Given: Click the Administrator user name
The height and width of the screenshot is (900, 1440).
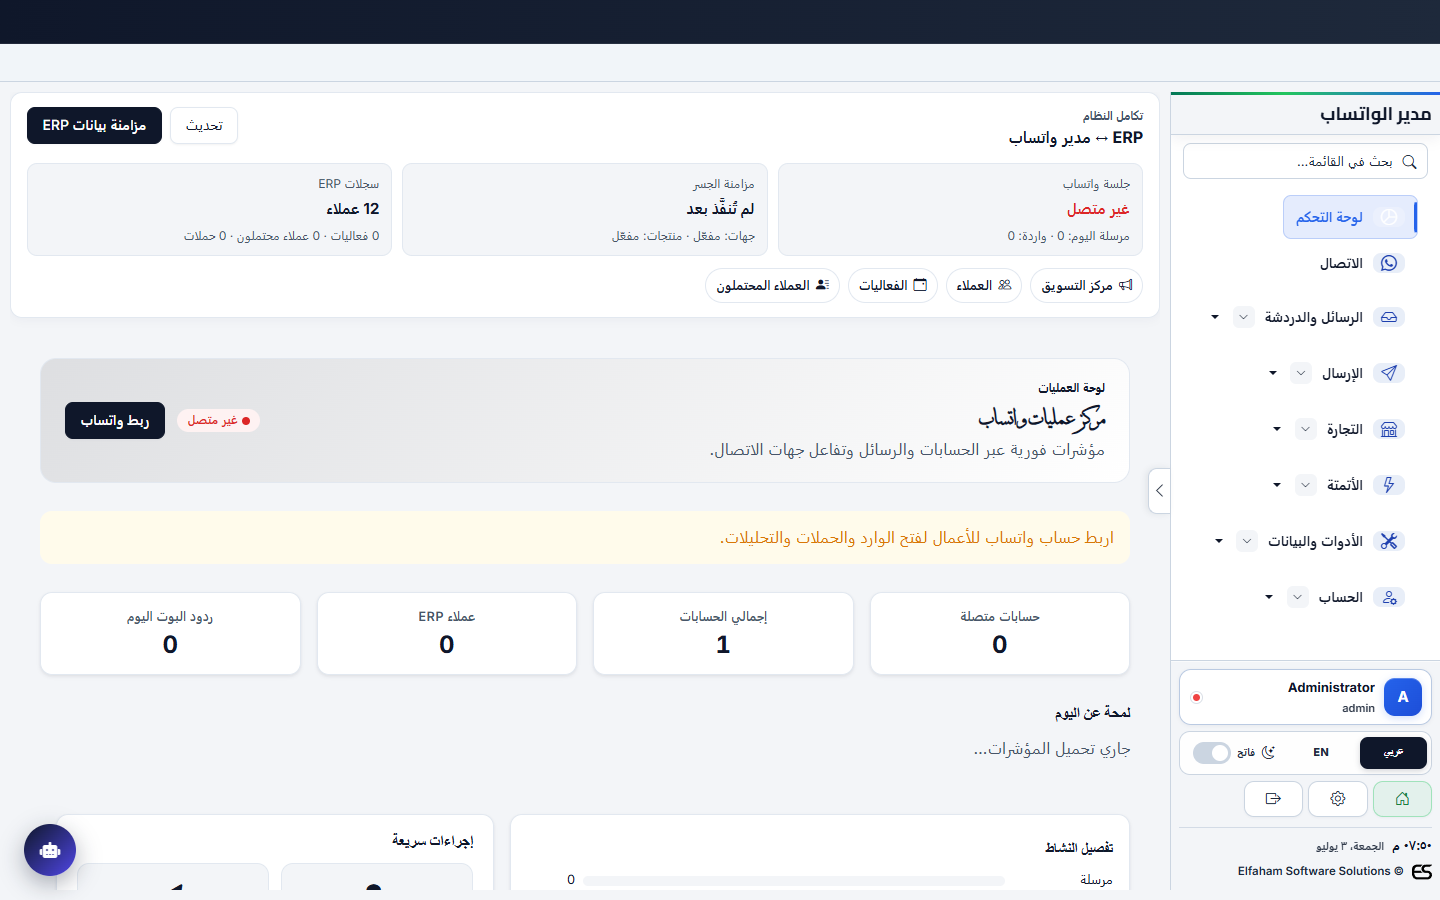Looking at the screenshot, I should point(1331,687).
